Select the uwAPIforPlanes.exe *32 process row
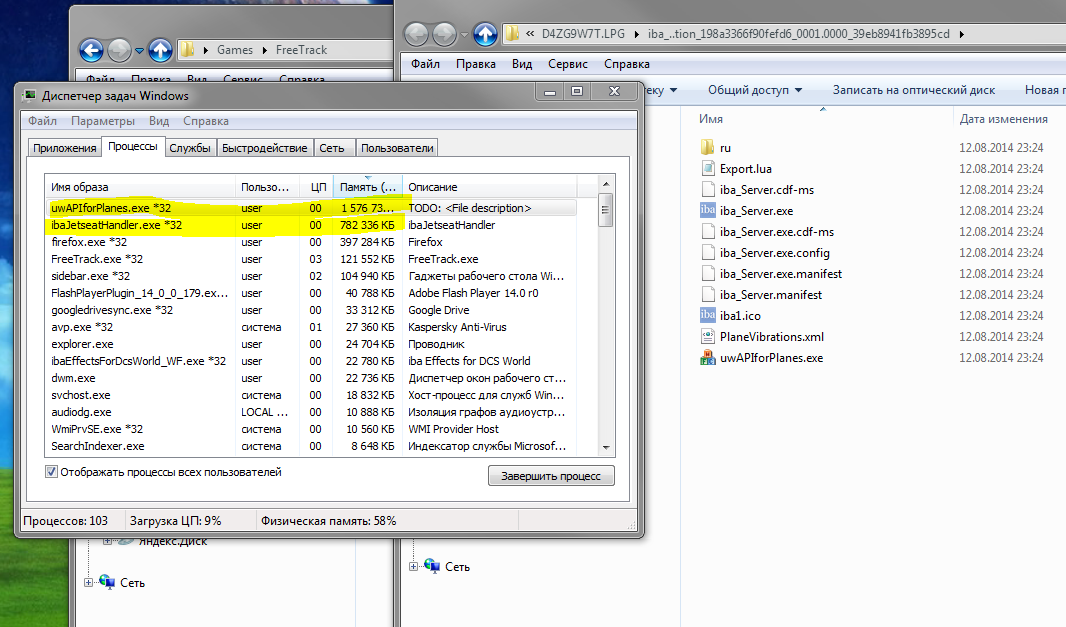 (311, 208)
